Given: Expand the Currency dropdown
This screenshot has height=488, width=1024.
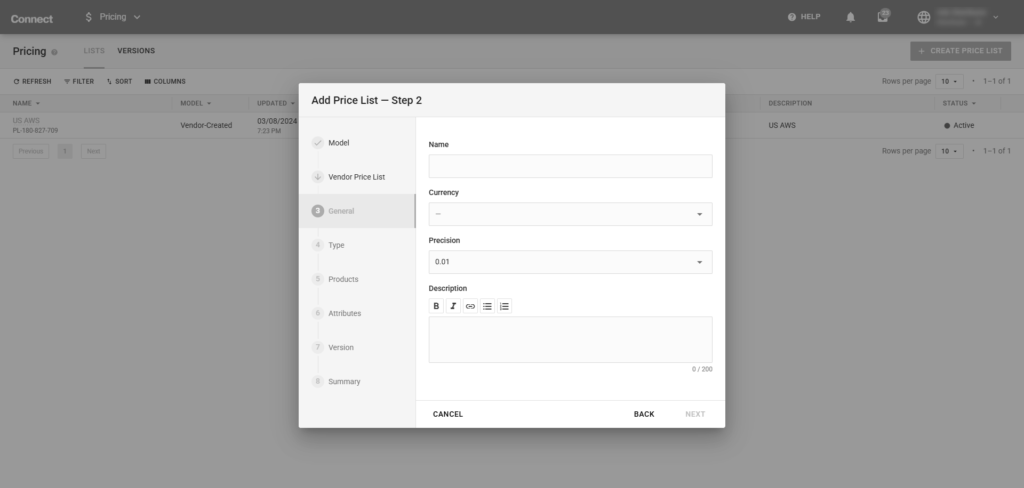Looking at the screenshot, I should [x=570, y=214].
